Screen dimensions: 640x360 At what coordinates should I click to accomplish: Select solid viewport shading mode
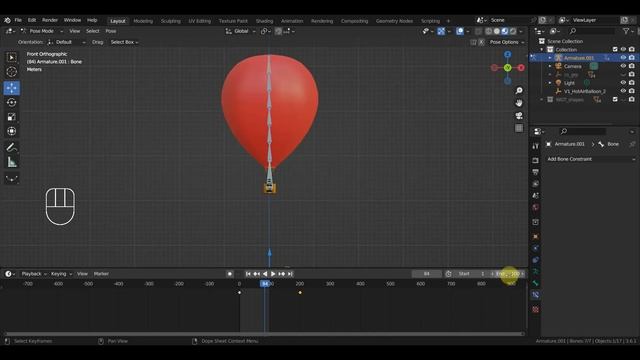[x=497, y=31]
